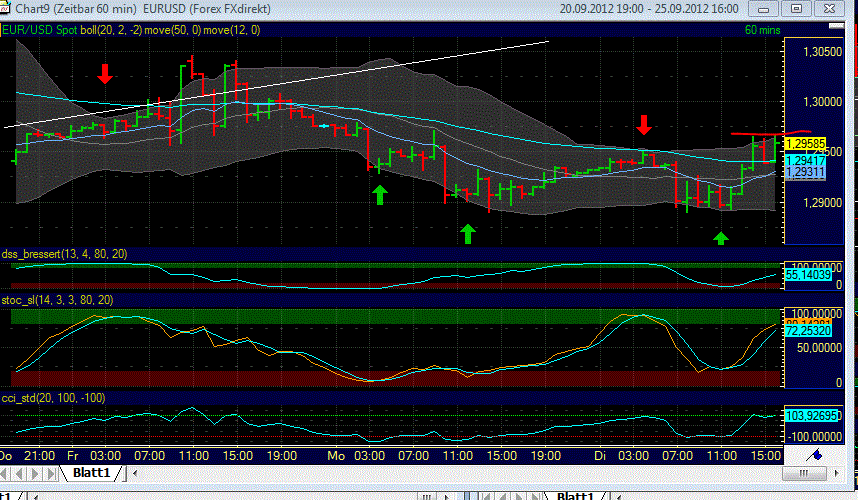The height and width of the screenshot is (500, 858).
Task: Click the 1,29000 price scale label
Action: tap(822, 203)
